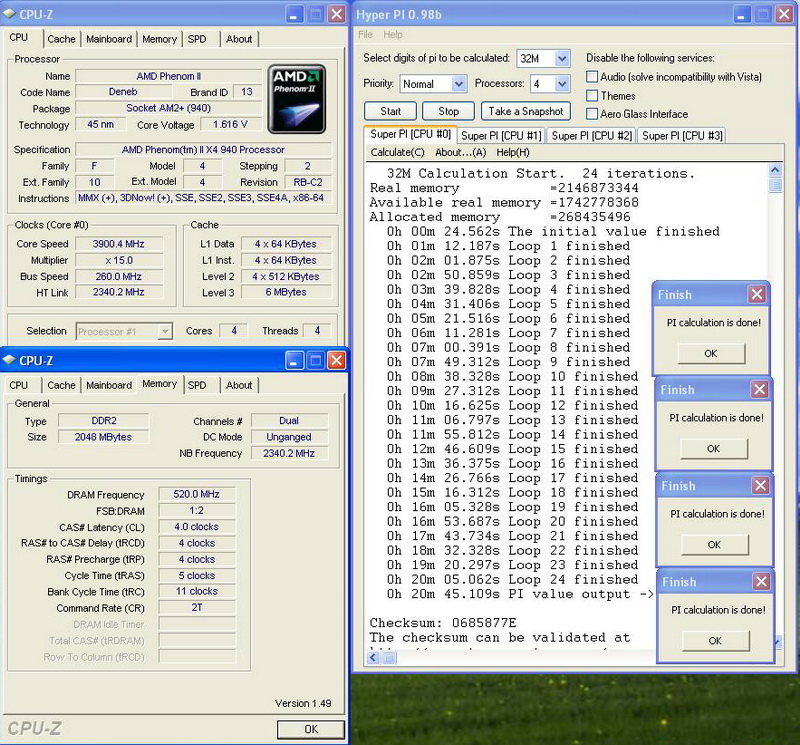Check the Aero Glass Interface option
This screenshot has height=745, width=800.
pyautogui.click(x=592, y=114)
